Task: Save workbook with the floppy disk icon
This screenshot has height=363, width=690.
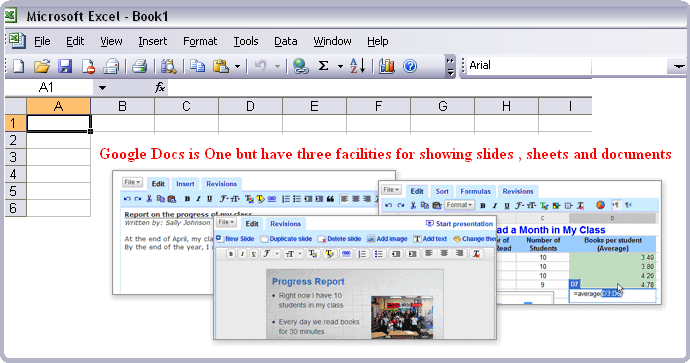Action: pos(65,66)
